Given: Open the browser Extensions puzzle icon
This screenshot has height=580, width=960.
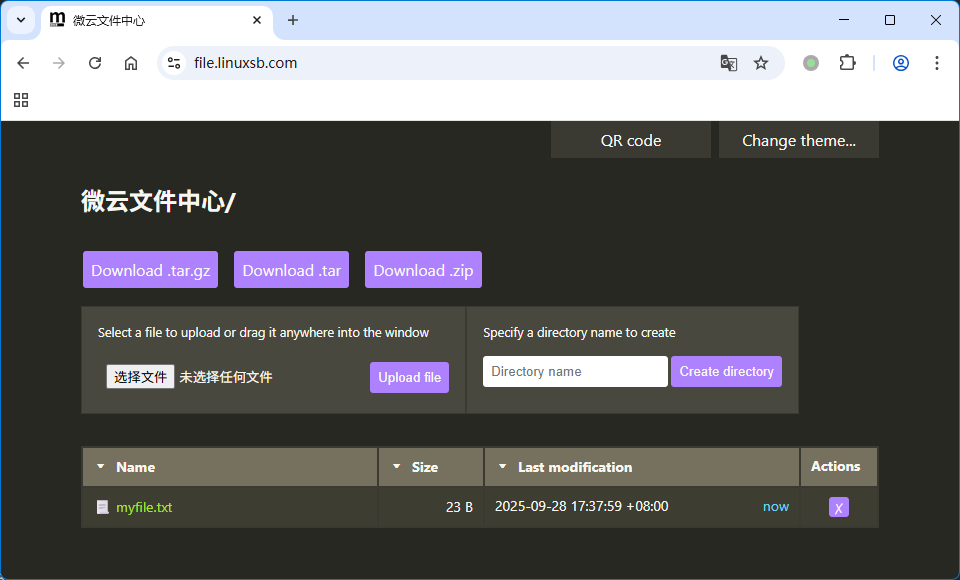Looking at the screenshot, I should [x=847, y=63].
